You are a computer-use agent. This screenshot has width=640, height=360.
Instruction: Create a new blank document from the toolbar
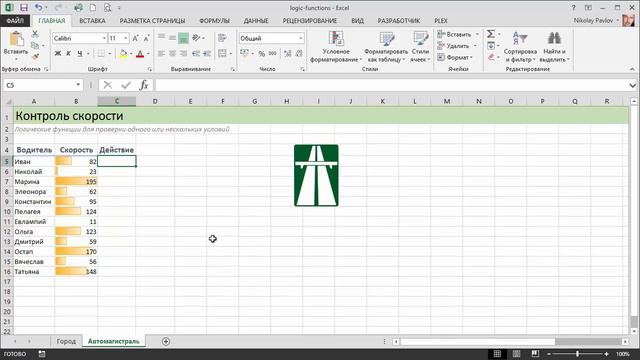(x=93, y=8)
